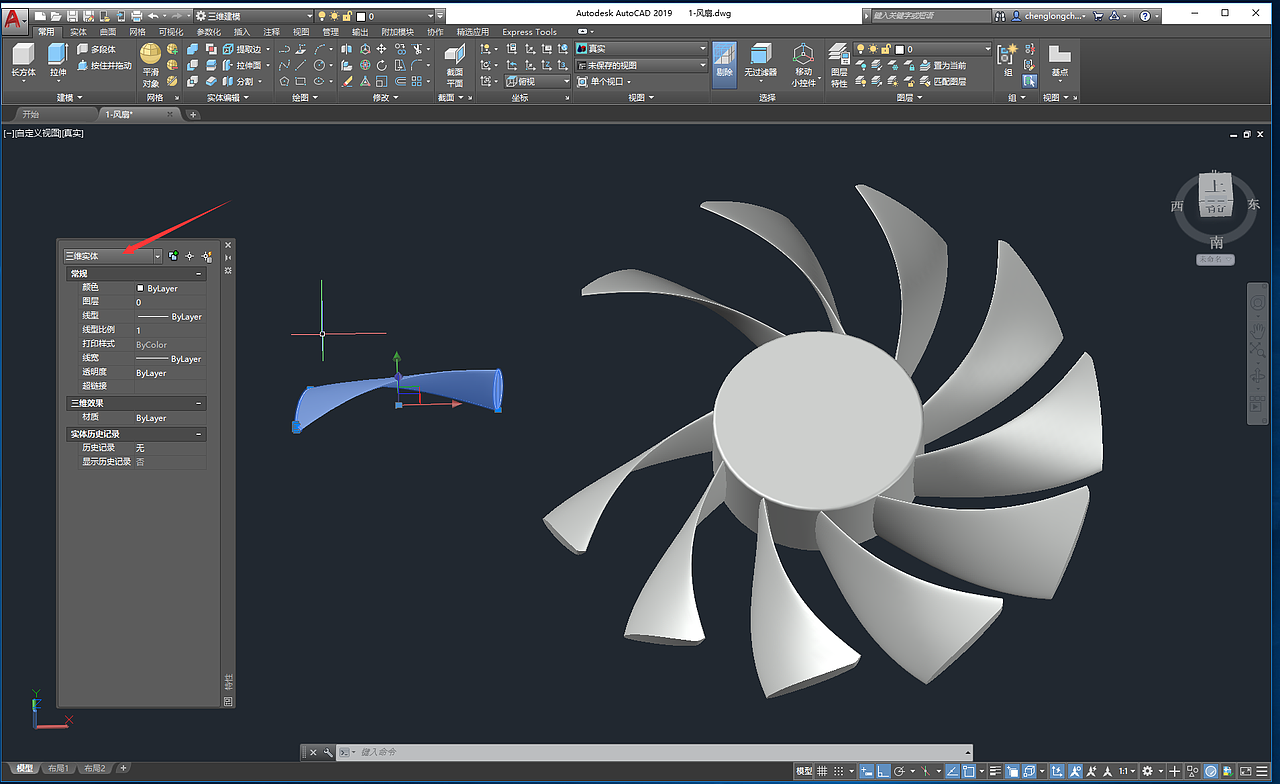Select the 长方体 box modeling tool
Image resolution: width=1280 pixels, height=784 pixels.
click(22, 61)
